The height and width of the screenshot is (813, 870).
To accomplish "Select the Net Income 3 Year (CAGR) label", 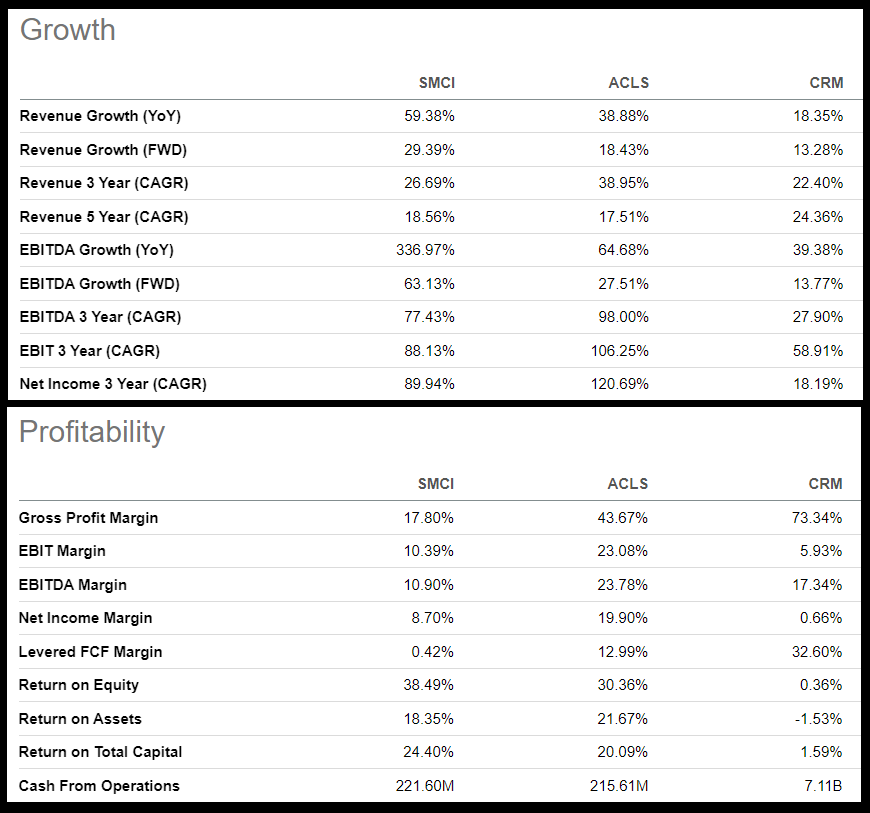I will [113, 384].
